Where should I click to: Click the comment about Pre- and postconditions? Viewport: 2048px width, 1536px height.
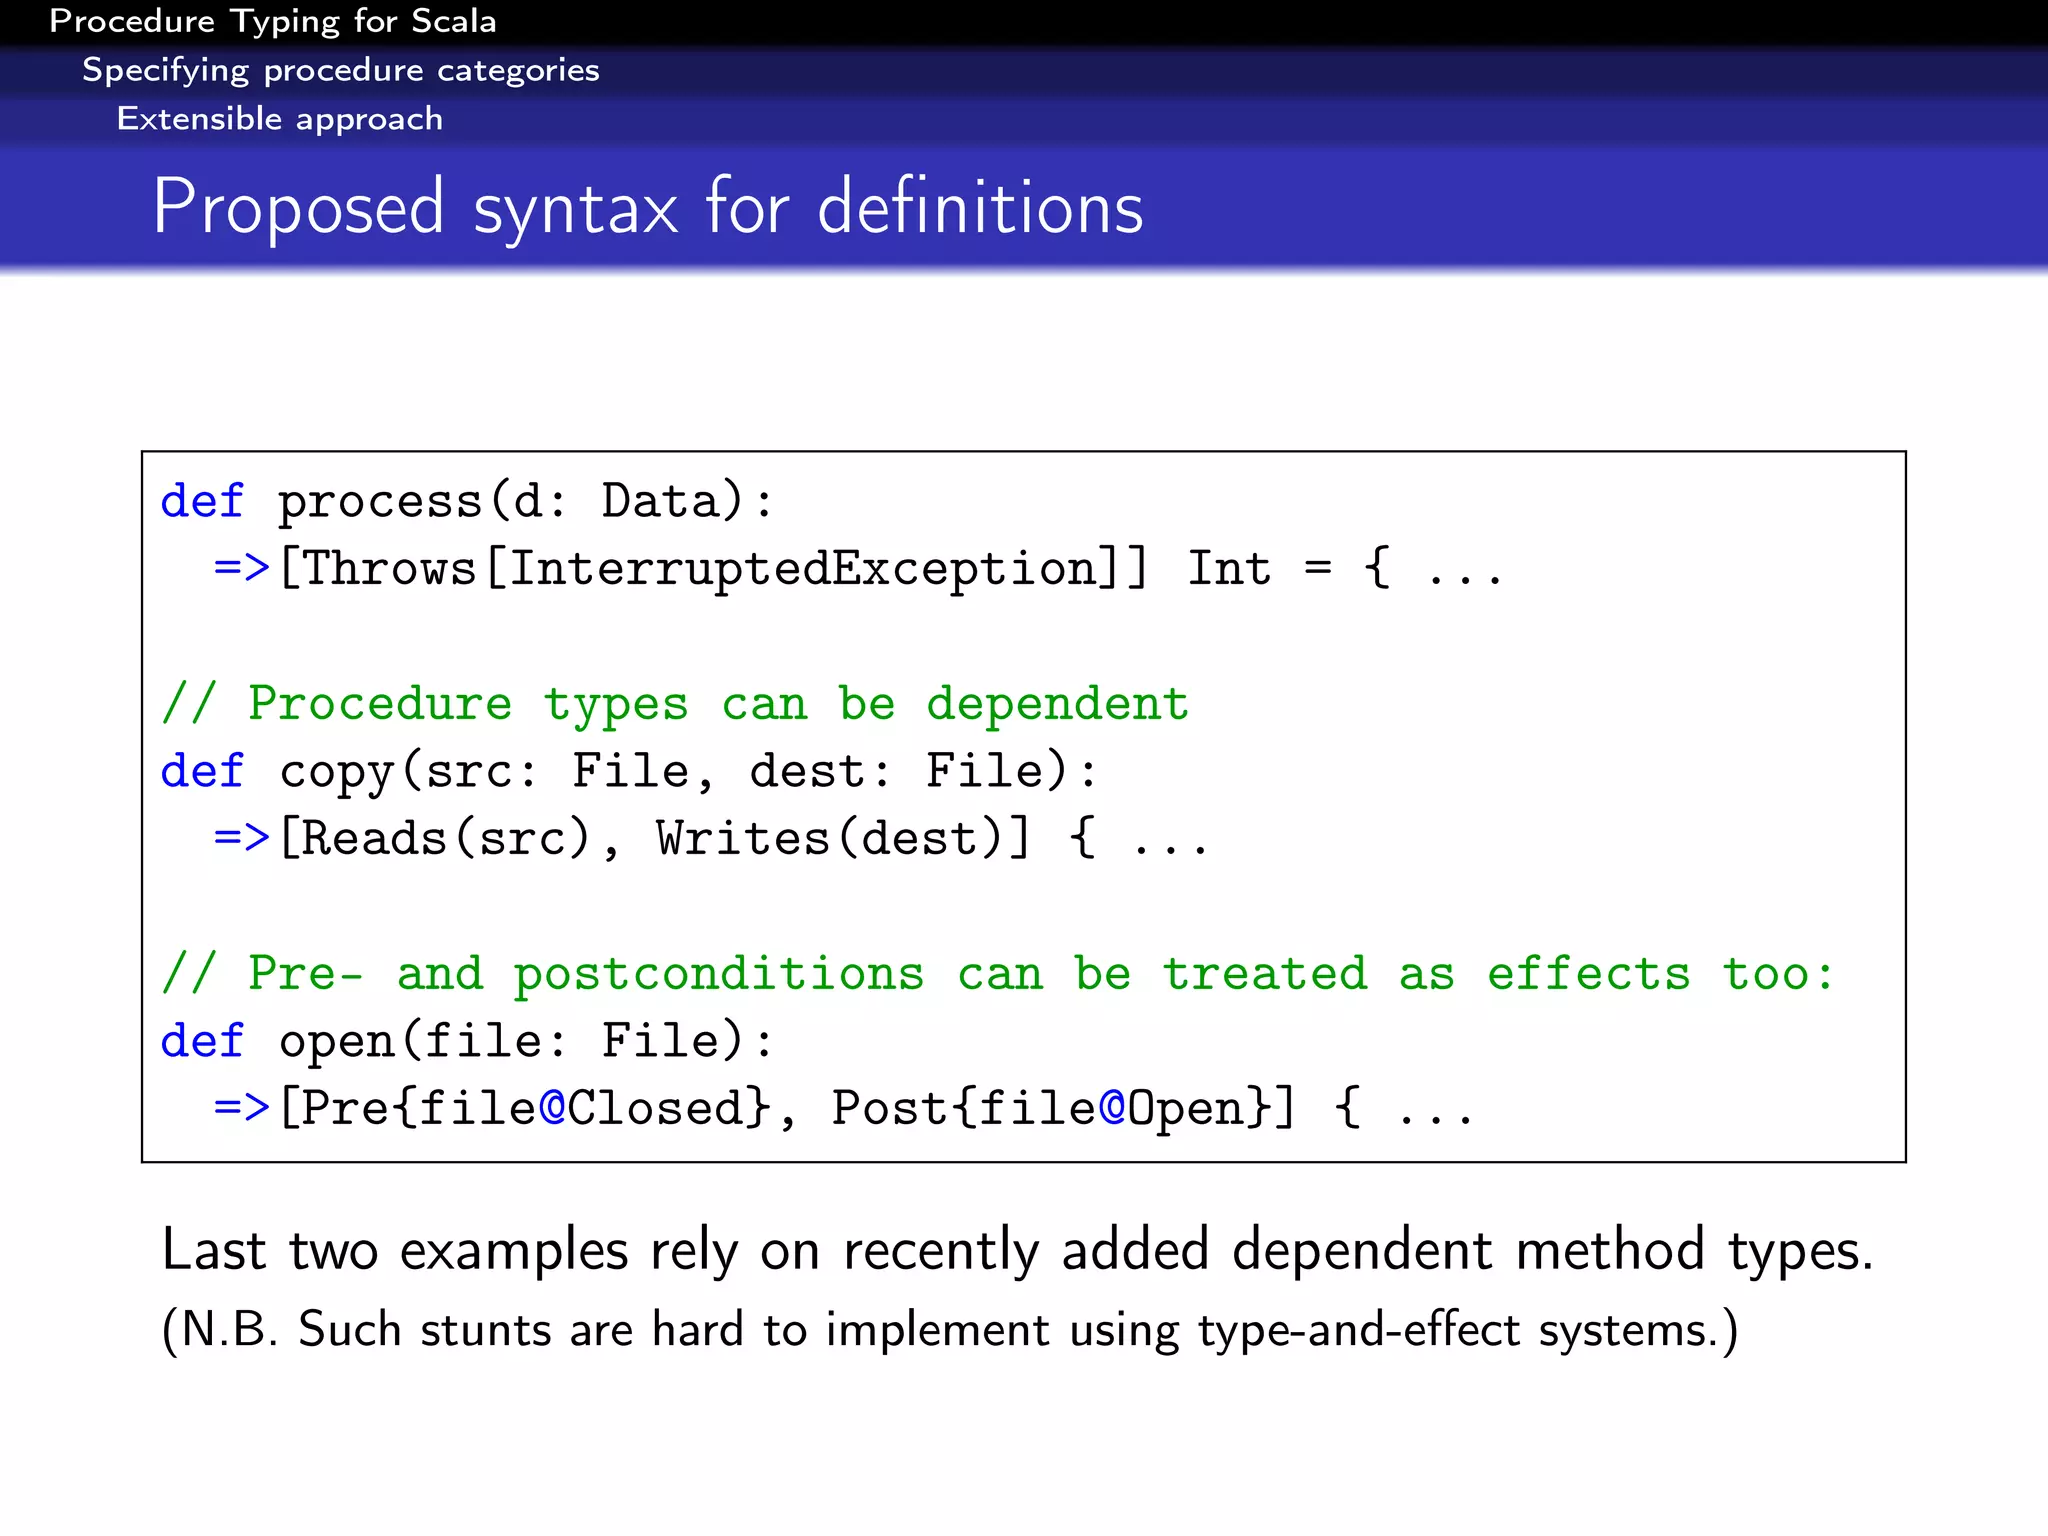tap(998, 973)
